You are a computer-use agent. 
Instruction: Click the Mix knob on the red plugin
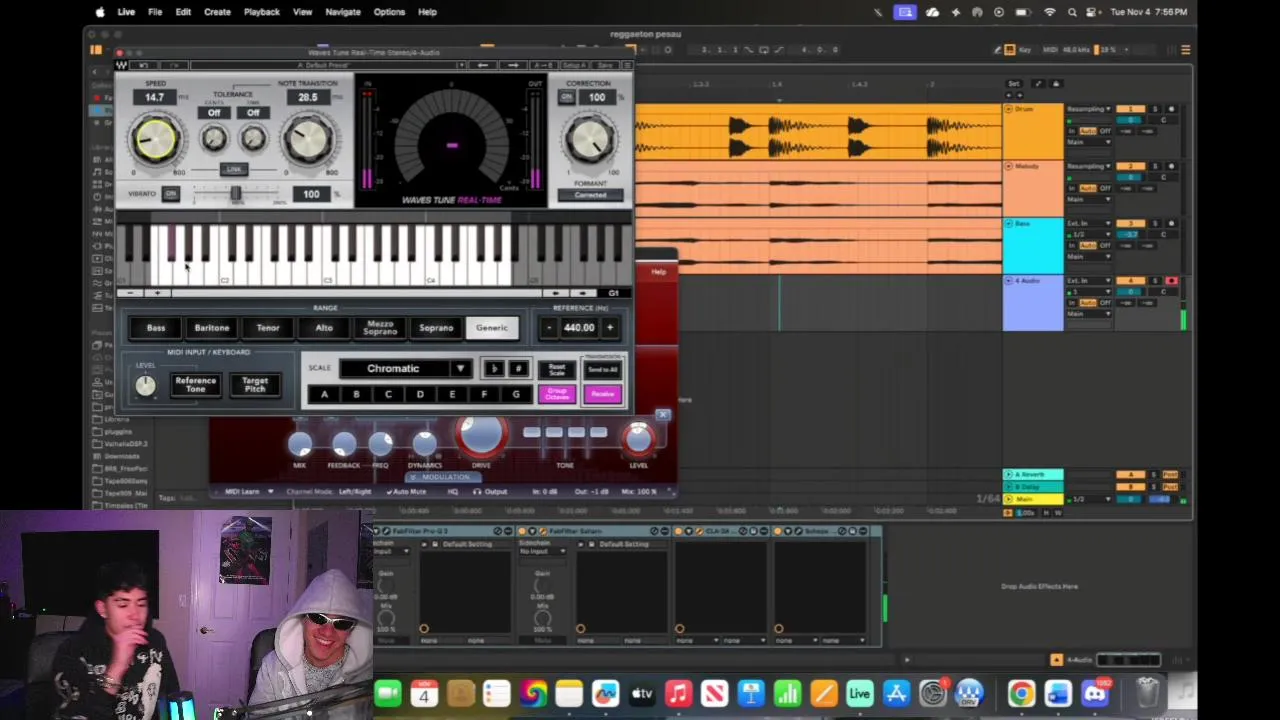click(300, 445)
